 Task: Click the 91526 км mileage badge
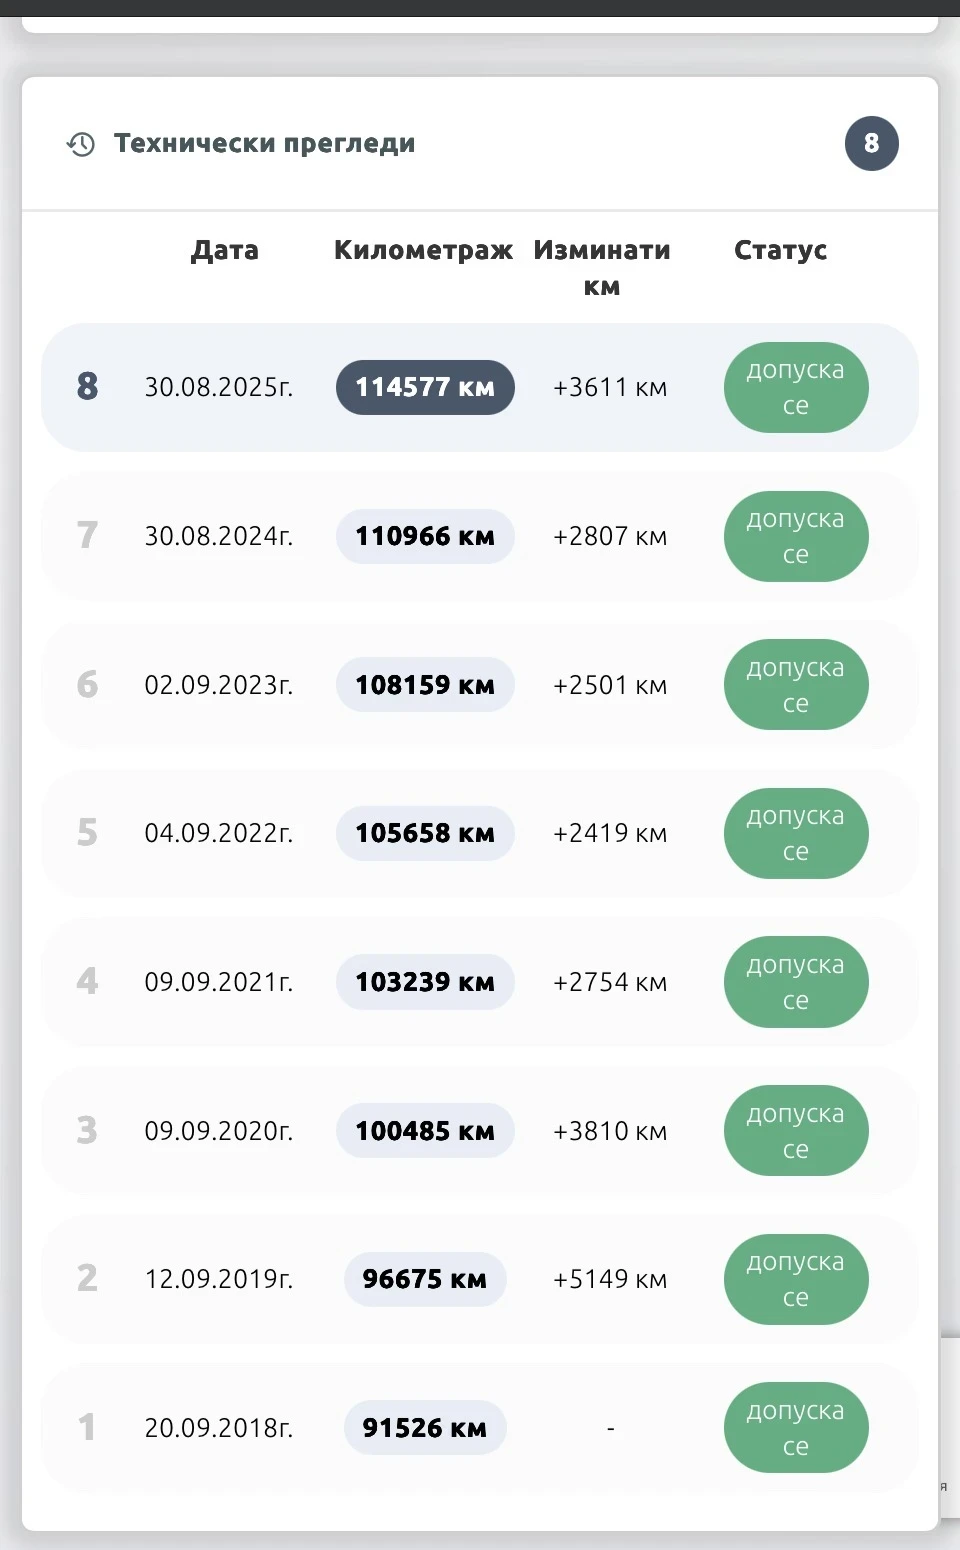tap(425, 1428)
